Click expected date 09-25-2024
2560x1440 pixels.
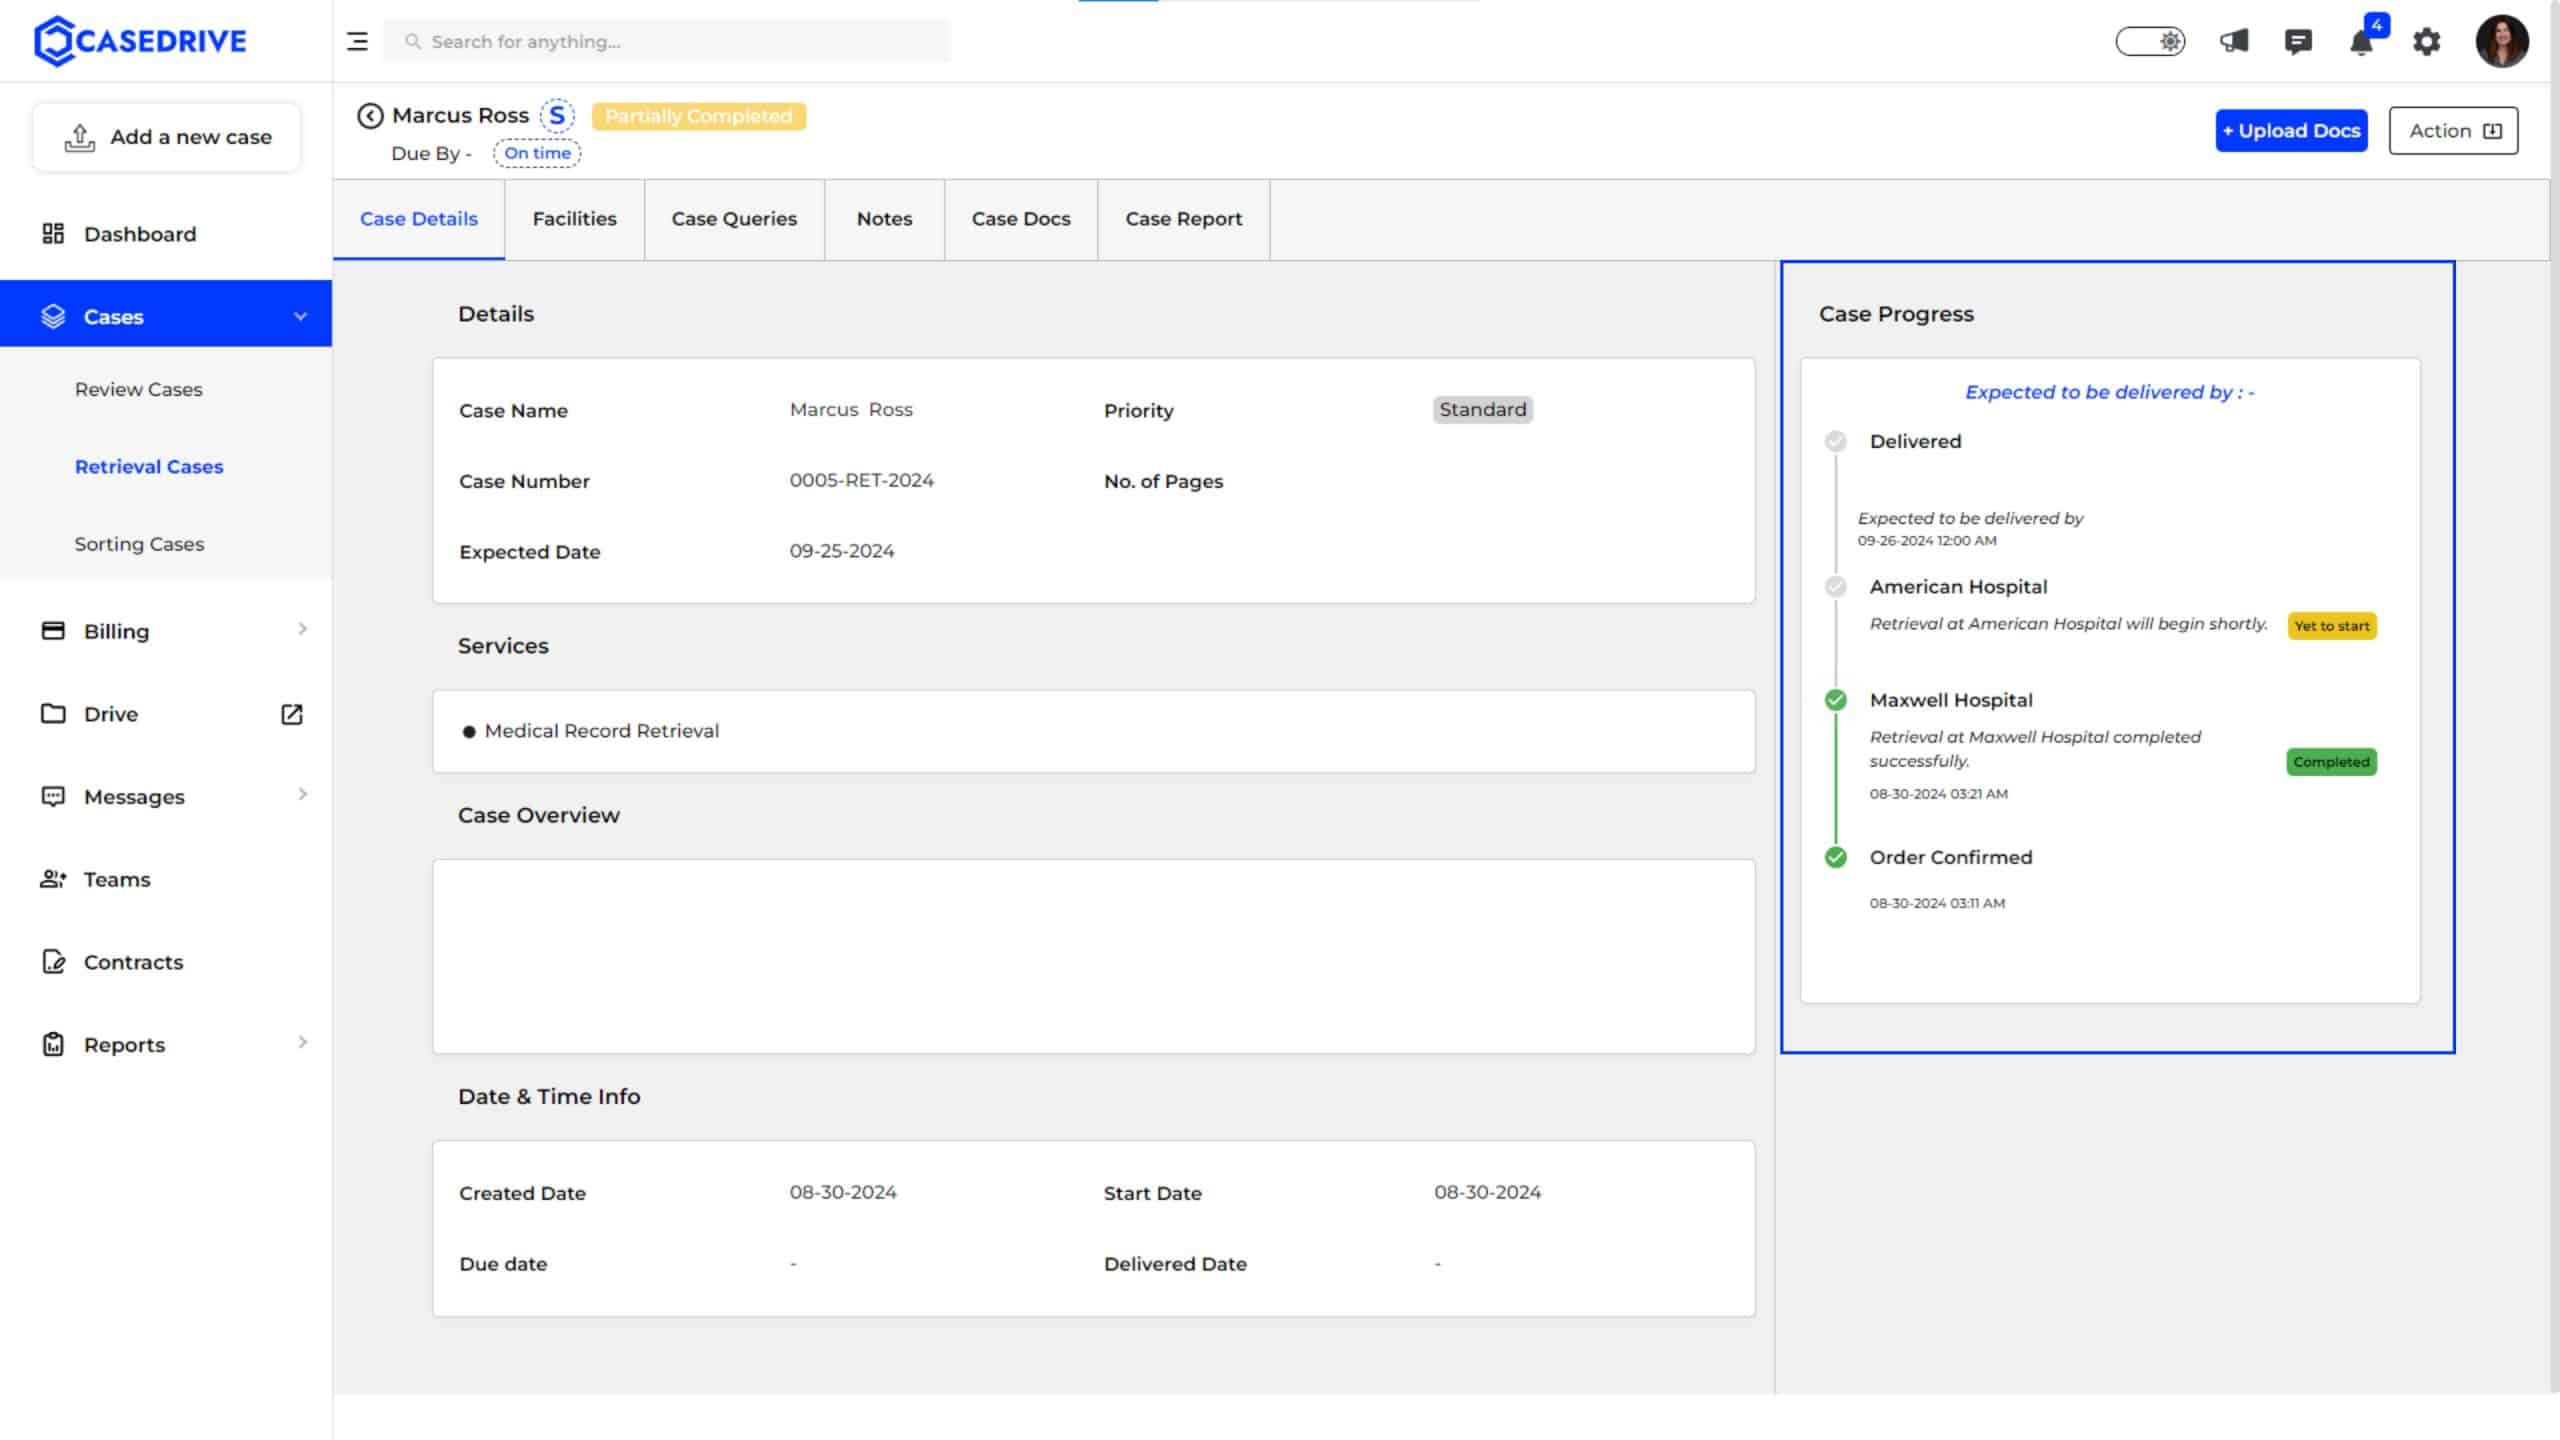coord(842,552)
